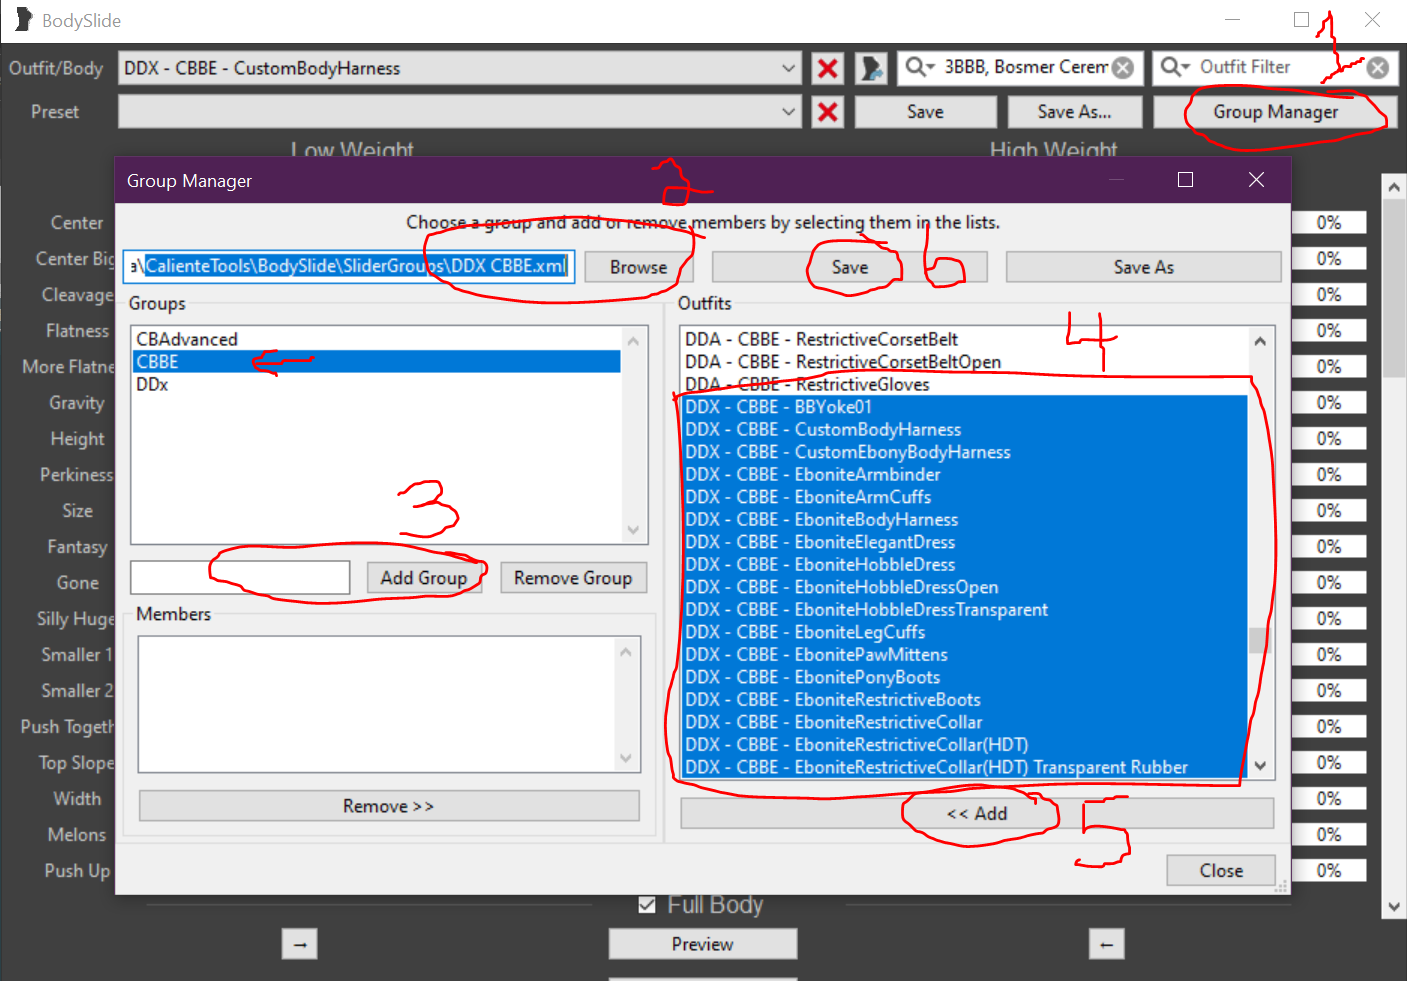Screen dimensions: 1407x981
Task: Select DDX - CBBE - EbonitePawMittens outfit
Action: point(964,654)
